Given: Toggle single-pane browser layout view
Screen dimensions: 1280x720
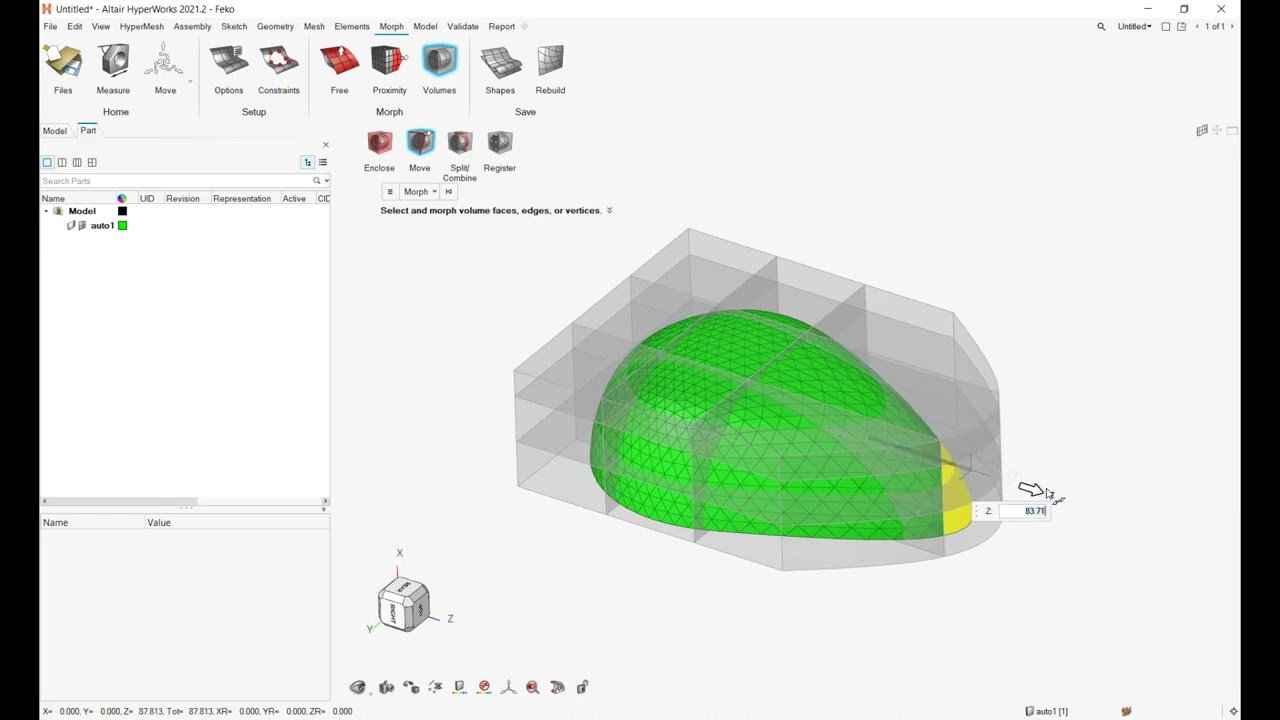Looking at the screenshot, I should pos(47,162).
